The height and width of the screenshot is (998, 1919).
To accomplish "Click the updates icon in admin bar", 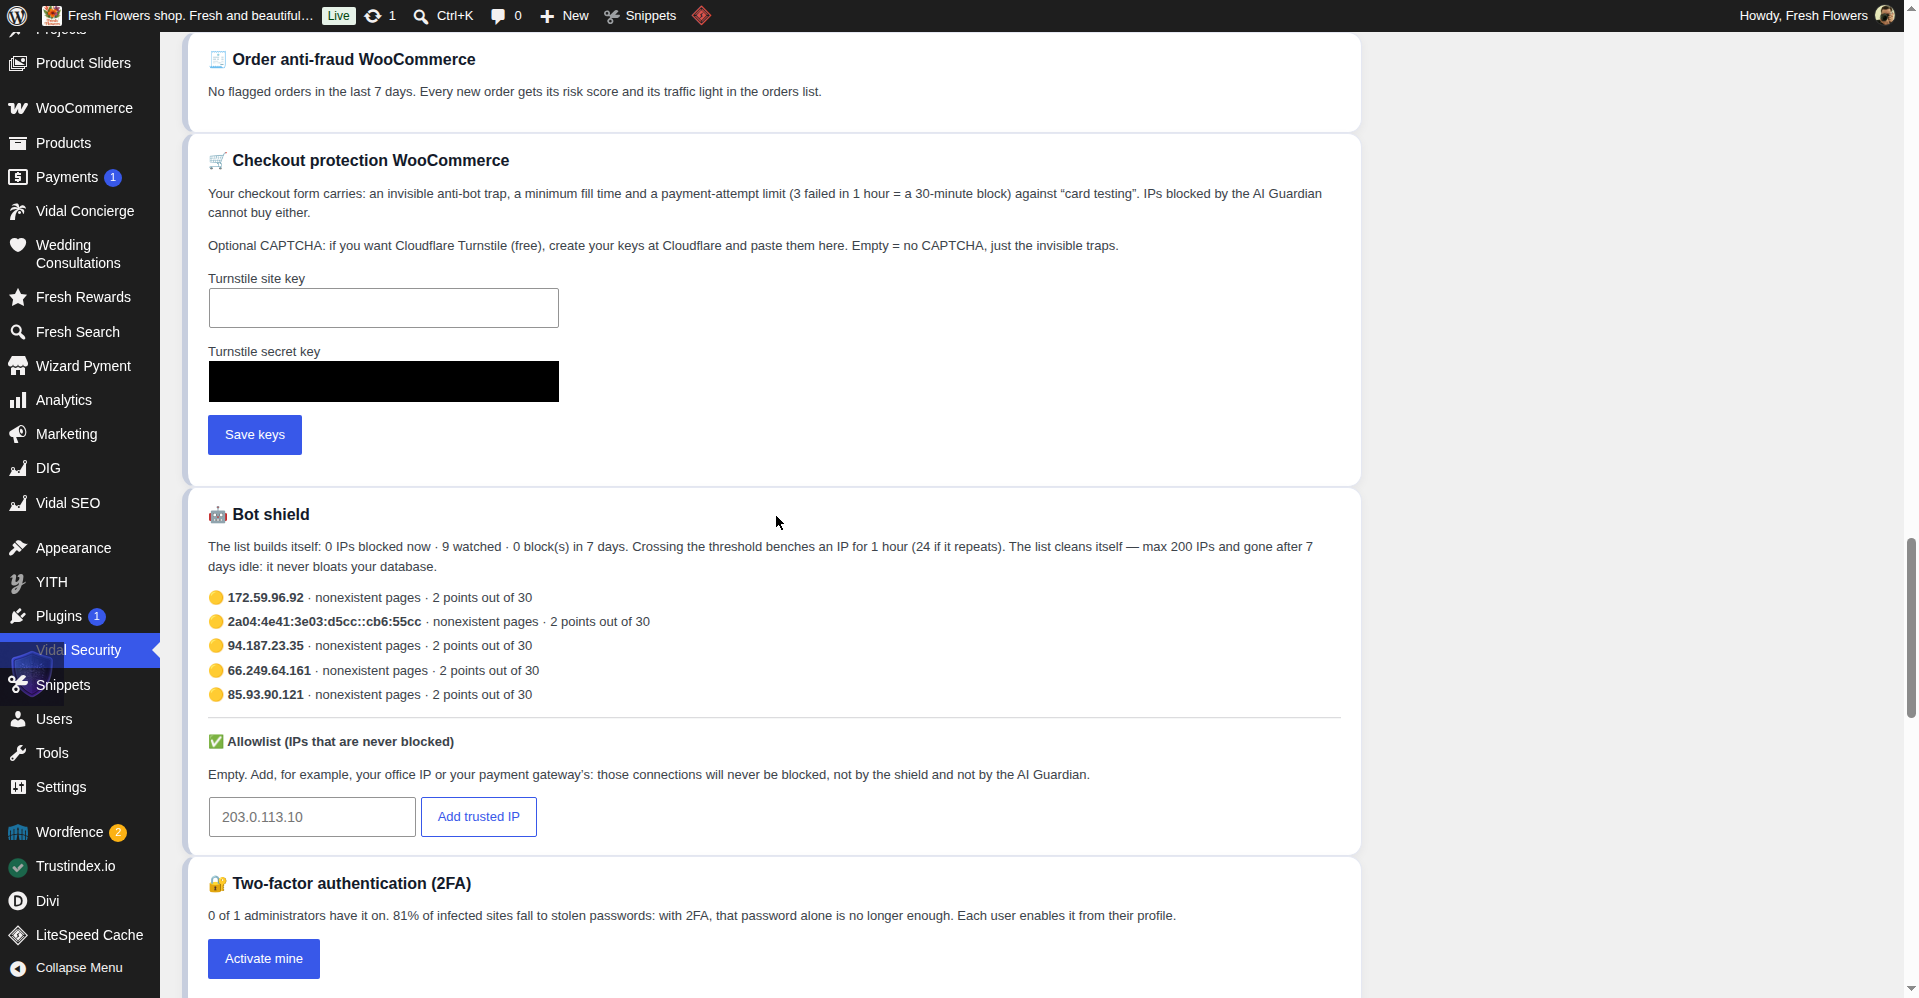I will (373, 16).
